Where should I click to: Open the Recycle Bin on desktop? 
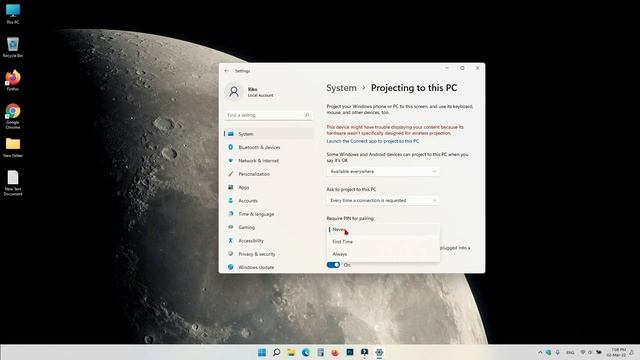[x=13, y=47]
